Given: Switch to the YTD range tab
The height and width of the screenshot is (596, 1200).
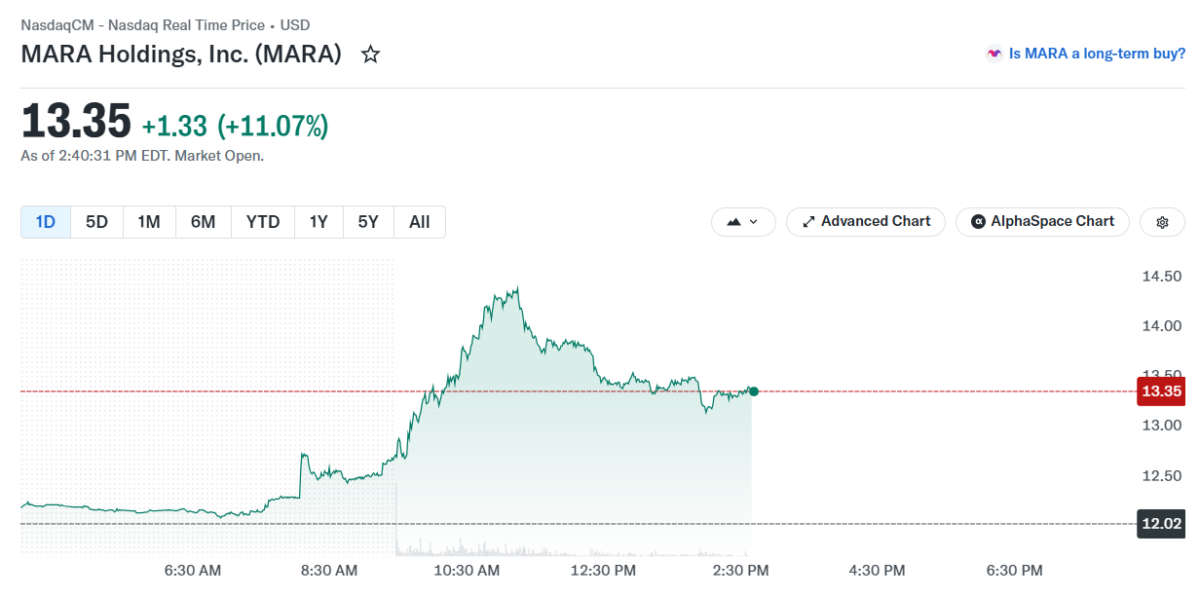Looking at the screenshot, I should [263, 222].
